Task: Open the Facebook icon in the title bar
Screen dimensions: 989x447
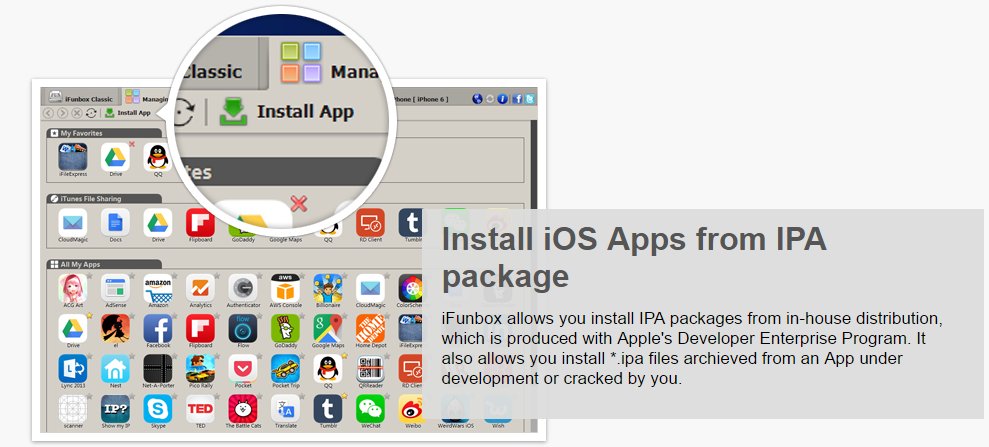Action: click(x=517, y=99)
